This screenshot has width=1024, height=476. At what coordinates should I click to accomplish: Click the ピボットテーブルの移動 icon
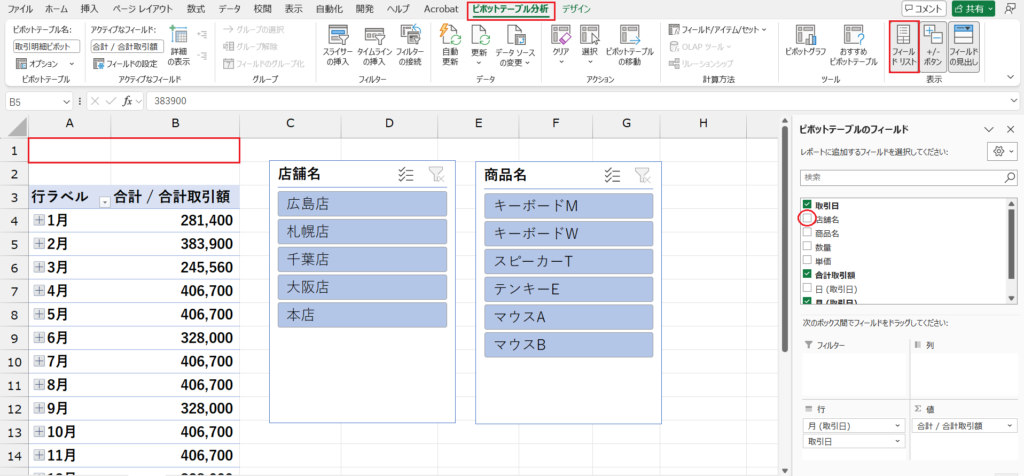pyautogui.click(x=631, y=42)
